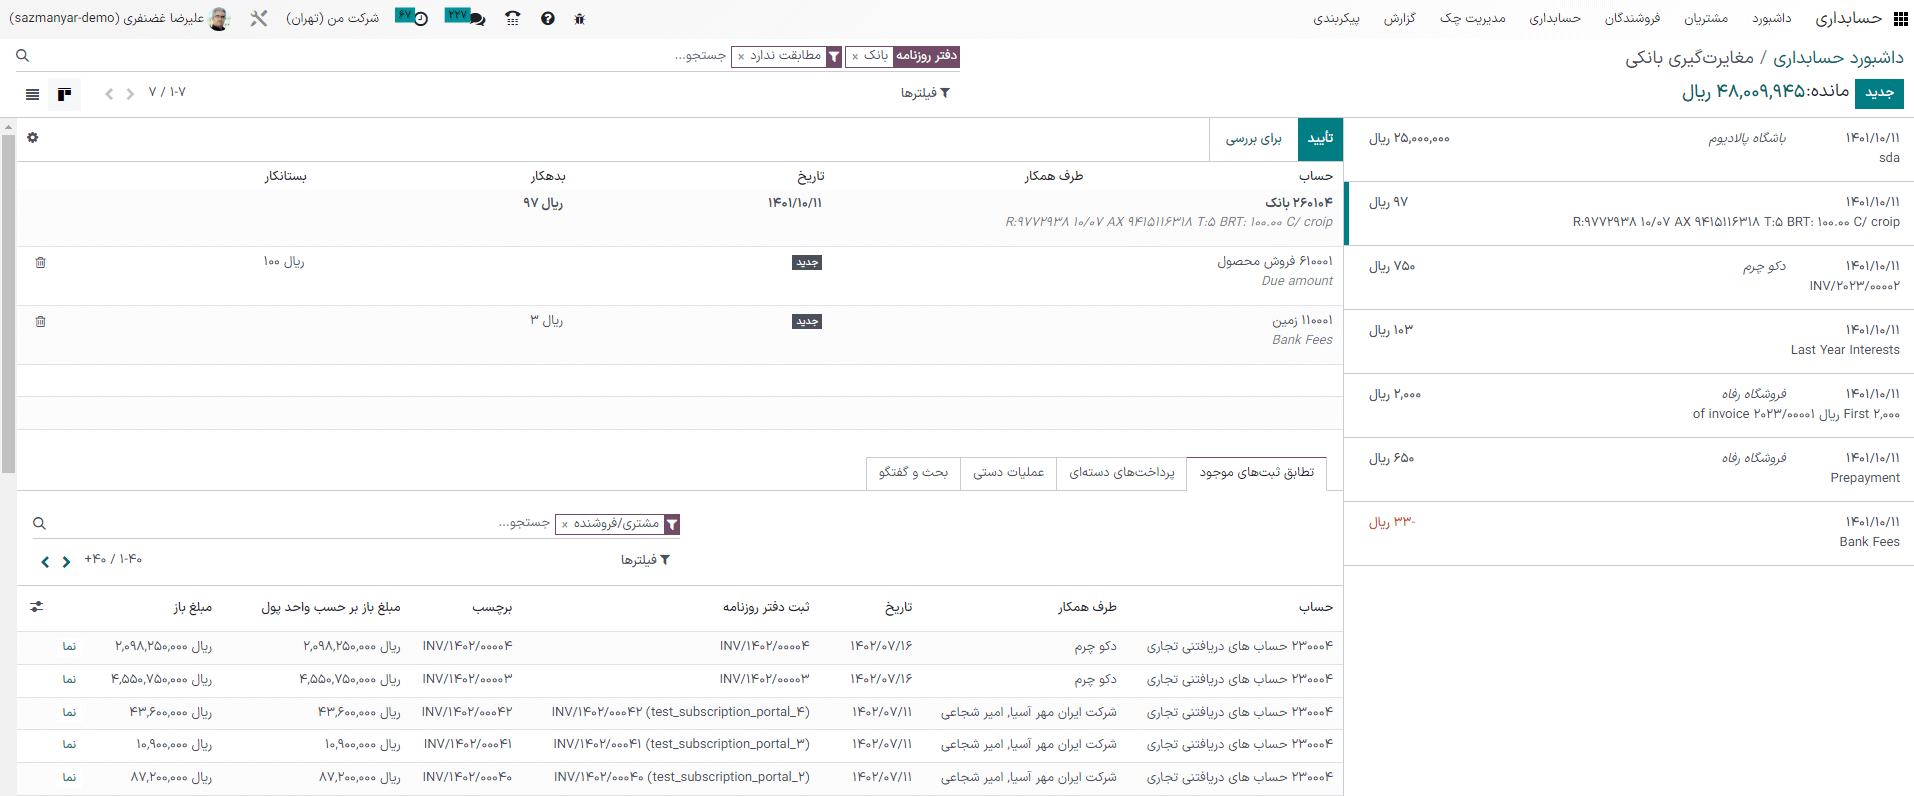Remove the مطابقت ندارد filter

click(741, 57)
